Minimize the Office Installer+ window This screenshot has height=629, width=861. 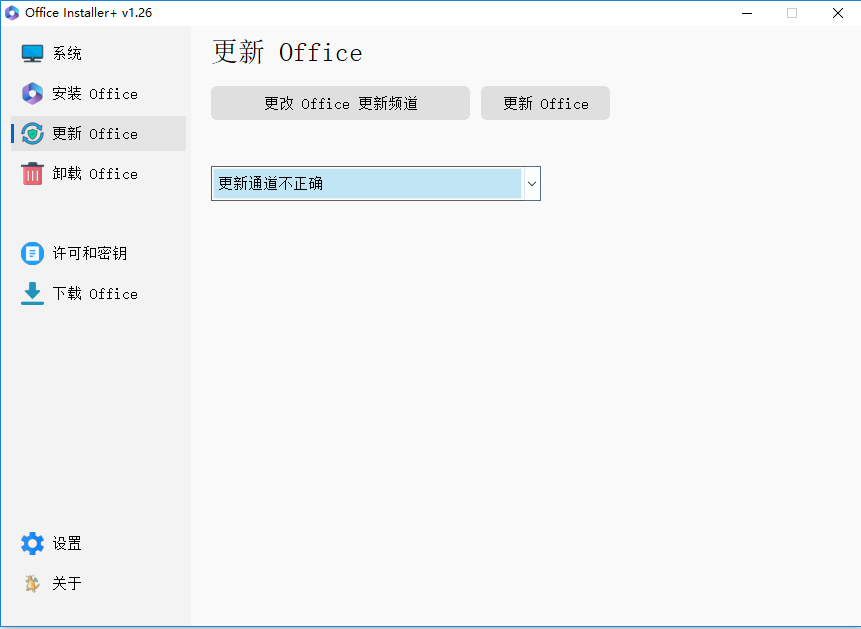746,13
